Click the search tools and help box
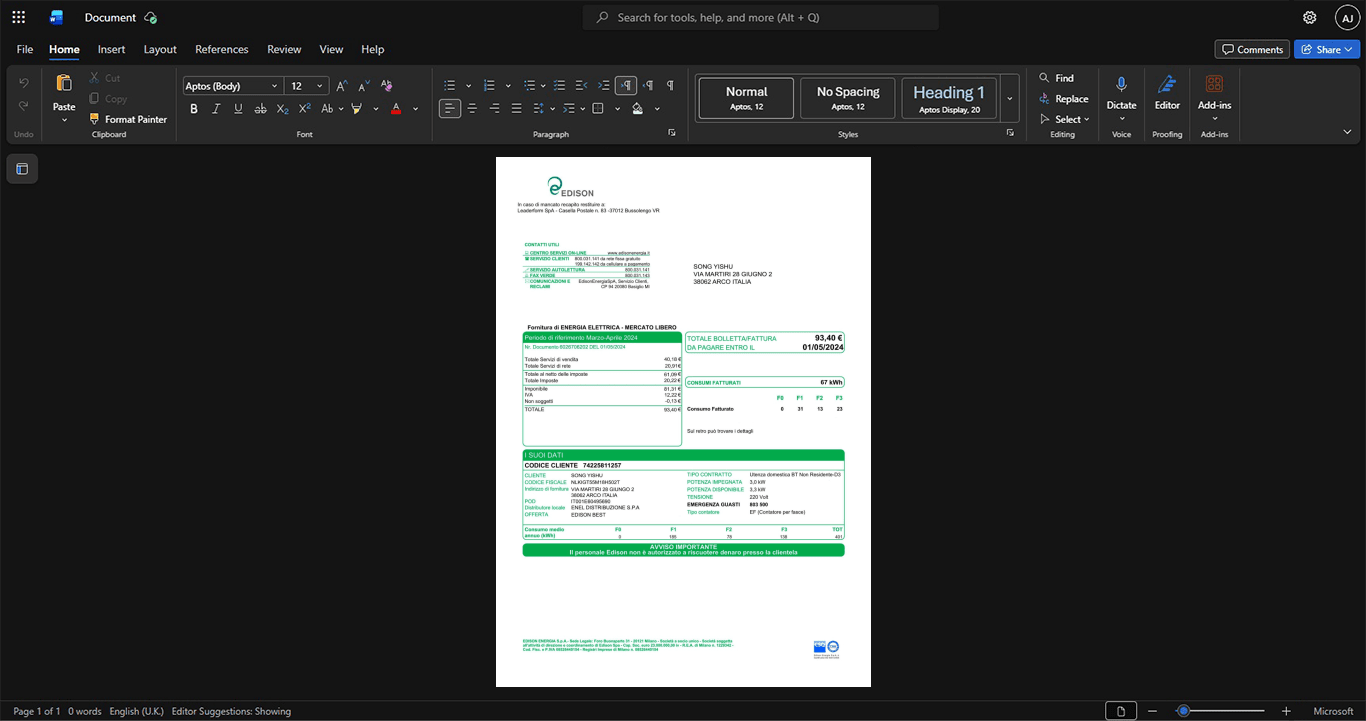 pyautogui.click(x=761, y=17)
